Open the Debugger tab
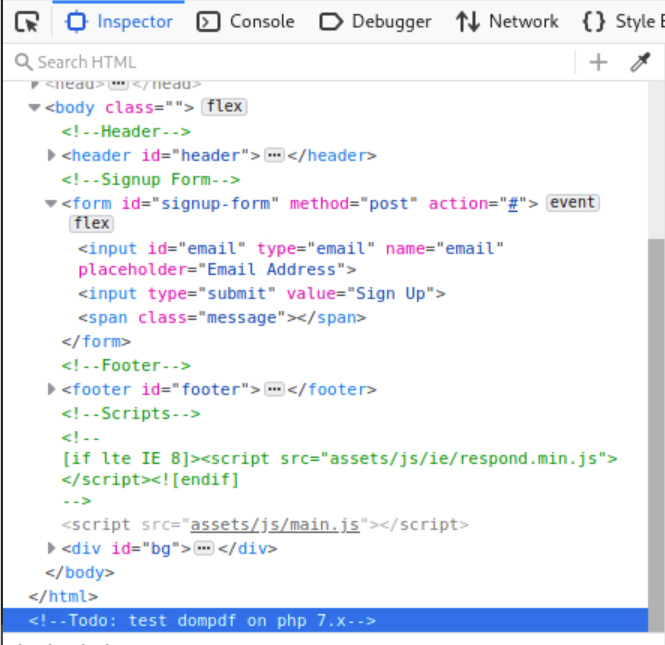The height and width of the screenshot is (645, 665). click(x=375, y=22)
